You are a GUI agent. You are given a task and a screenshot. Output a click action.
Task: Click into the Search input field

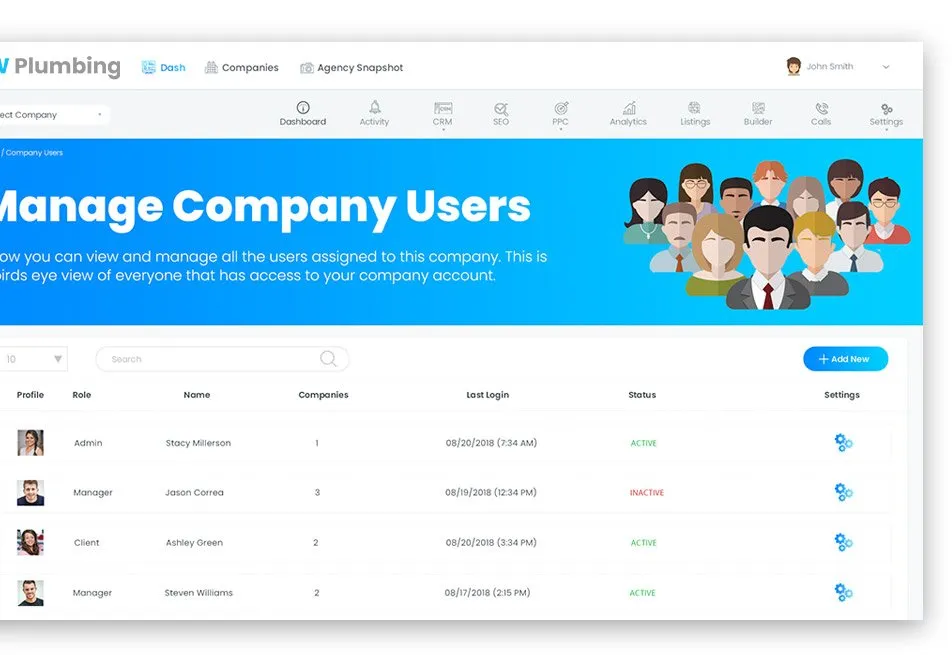[222, 359]
